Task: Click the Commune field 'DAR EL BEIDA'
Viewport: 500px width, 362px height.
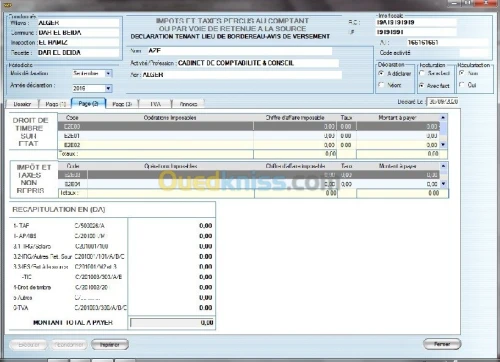Action: [x=78, y=33]
